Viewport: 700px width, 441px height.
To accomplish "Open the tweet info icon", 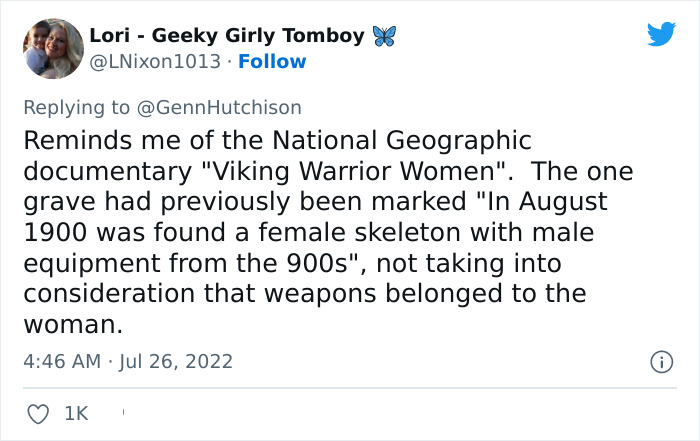I will click(x=661, y=362).
